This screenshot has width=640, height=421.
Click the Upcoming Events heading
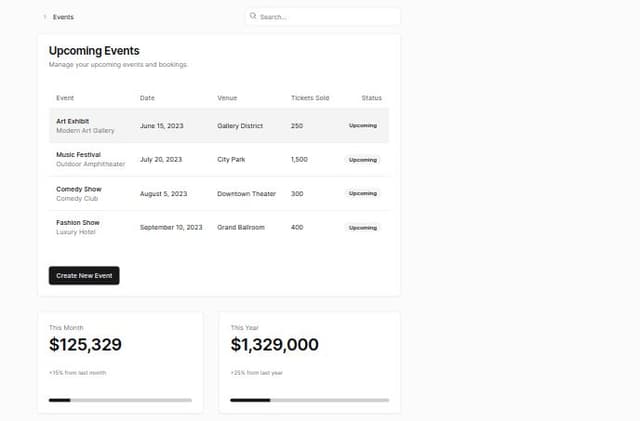point(94,51)
